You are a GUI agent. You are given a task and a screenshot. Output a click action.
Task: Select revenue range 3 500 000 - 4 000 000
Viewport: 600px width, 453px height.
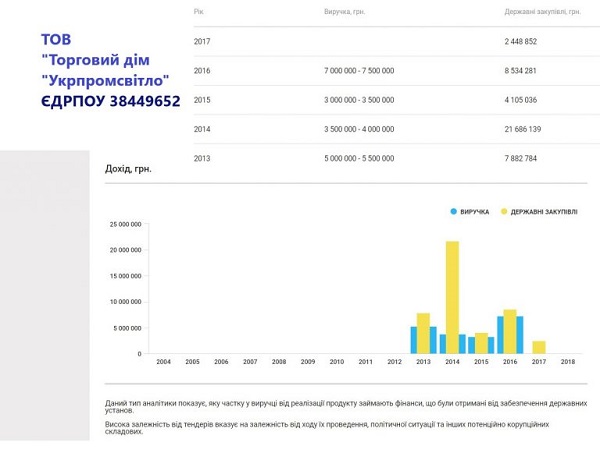pyautogui.click(x=359, y=129)
